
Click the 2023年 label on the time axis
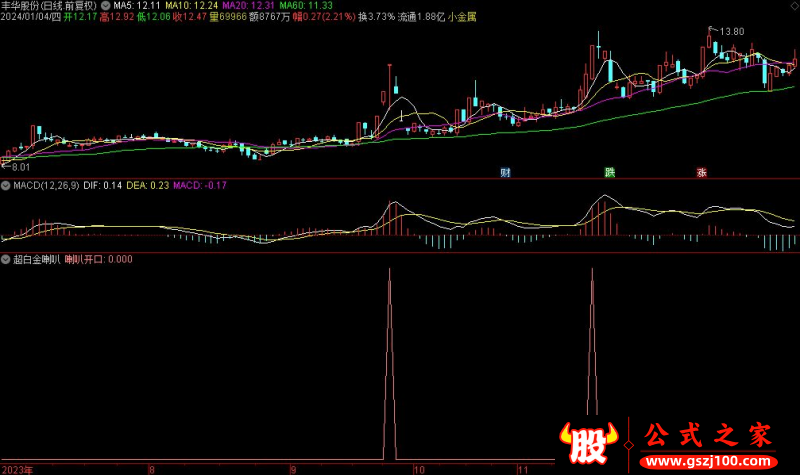click(x=17, y=470)
